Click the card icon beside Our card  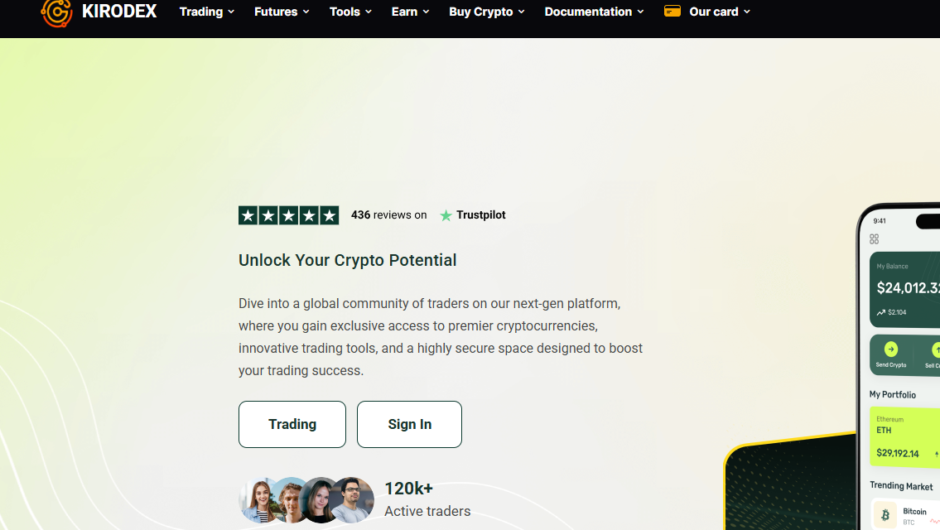tap(672, 11)
